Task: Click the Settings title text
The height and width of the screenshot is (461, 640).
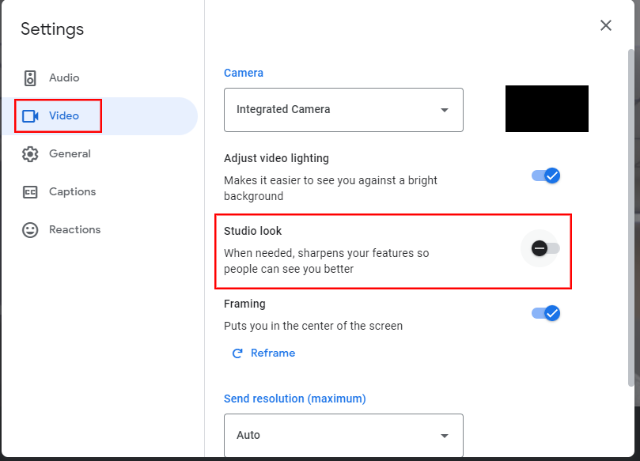Action: coord(52,29)
